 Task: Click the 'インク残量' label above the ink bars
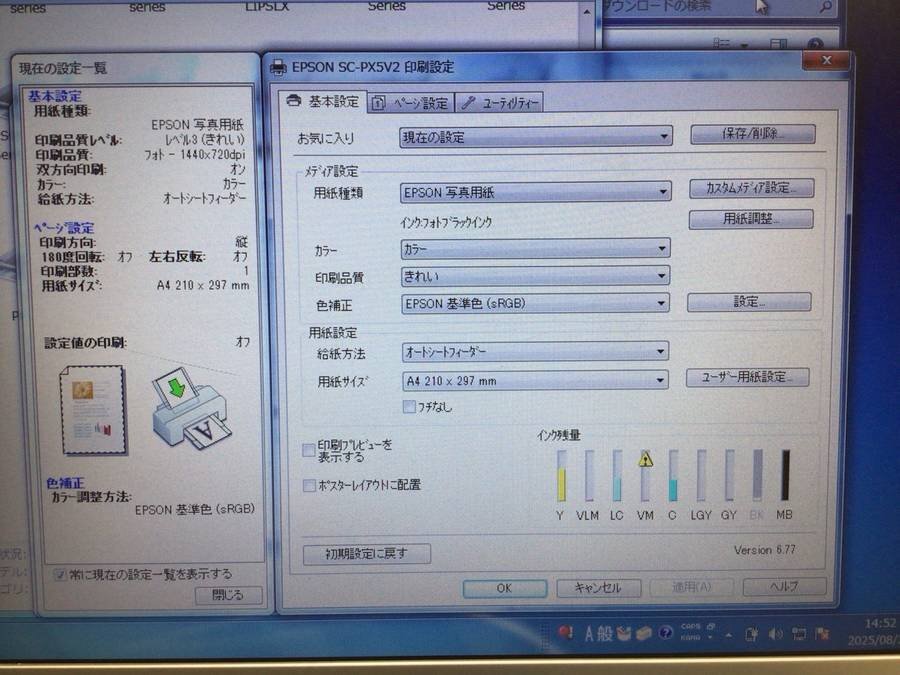[559, 436]
